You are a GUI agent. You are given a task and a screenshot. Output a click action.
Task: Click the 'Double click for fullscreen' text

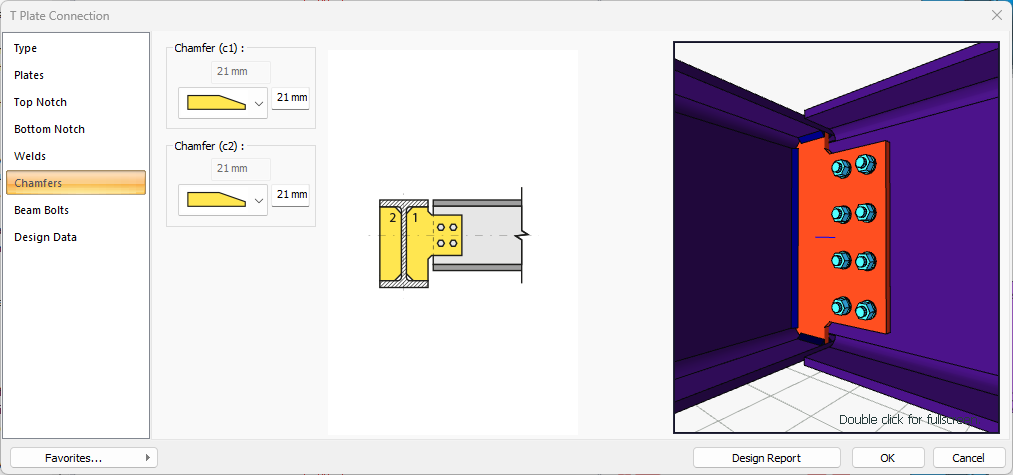(907, 419)
